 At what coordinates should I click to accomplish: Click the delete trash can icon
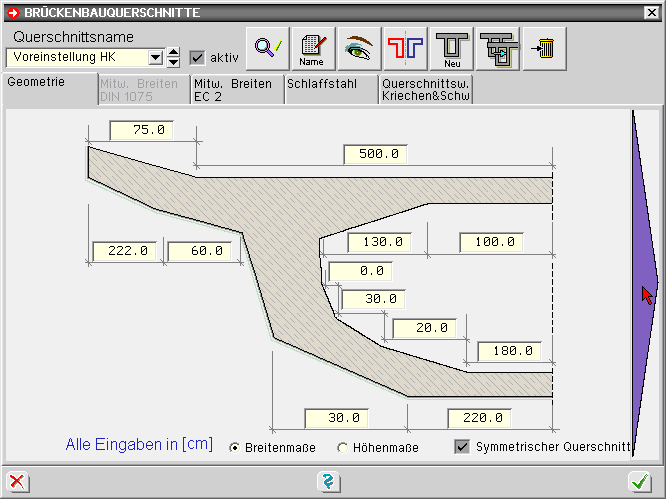click(544, 48)
